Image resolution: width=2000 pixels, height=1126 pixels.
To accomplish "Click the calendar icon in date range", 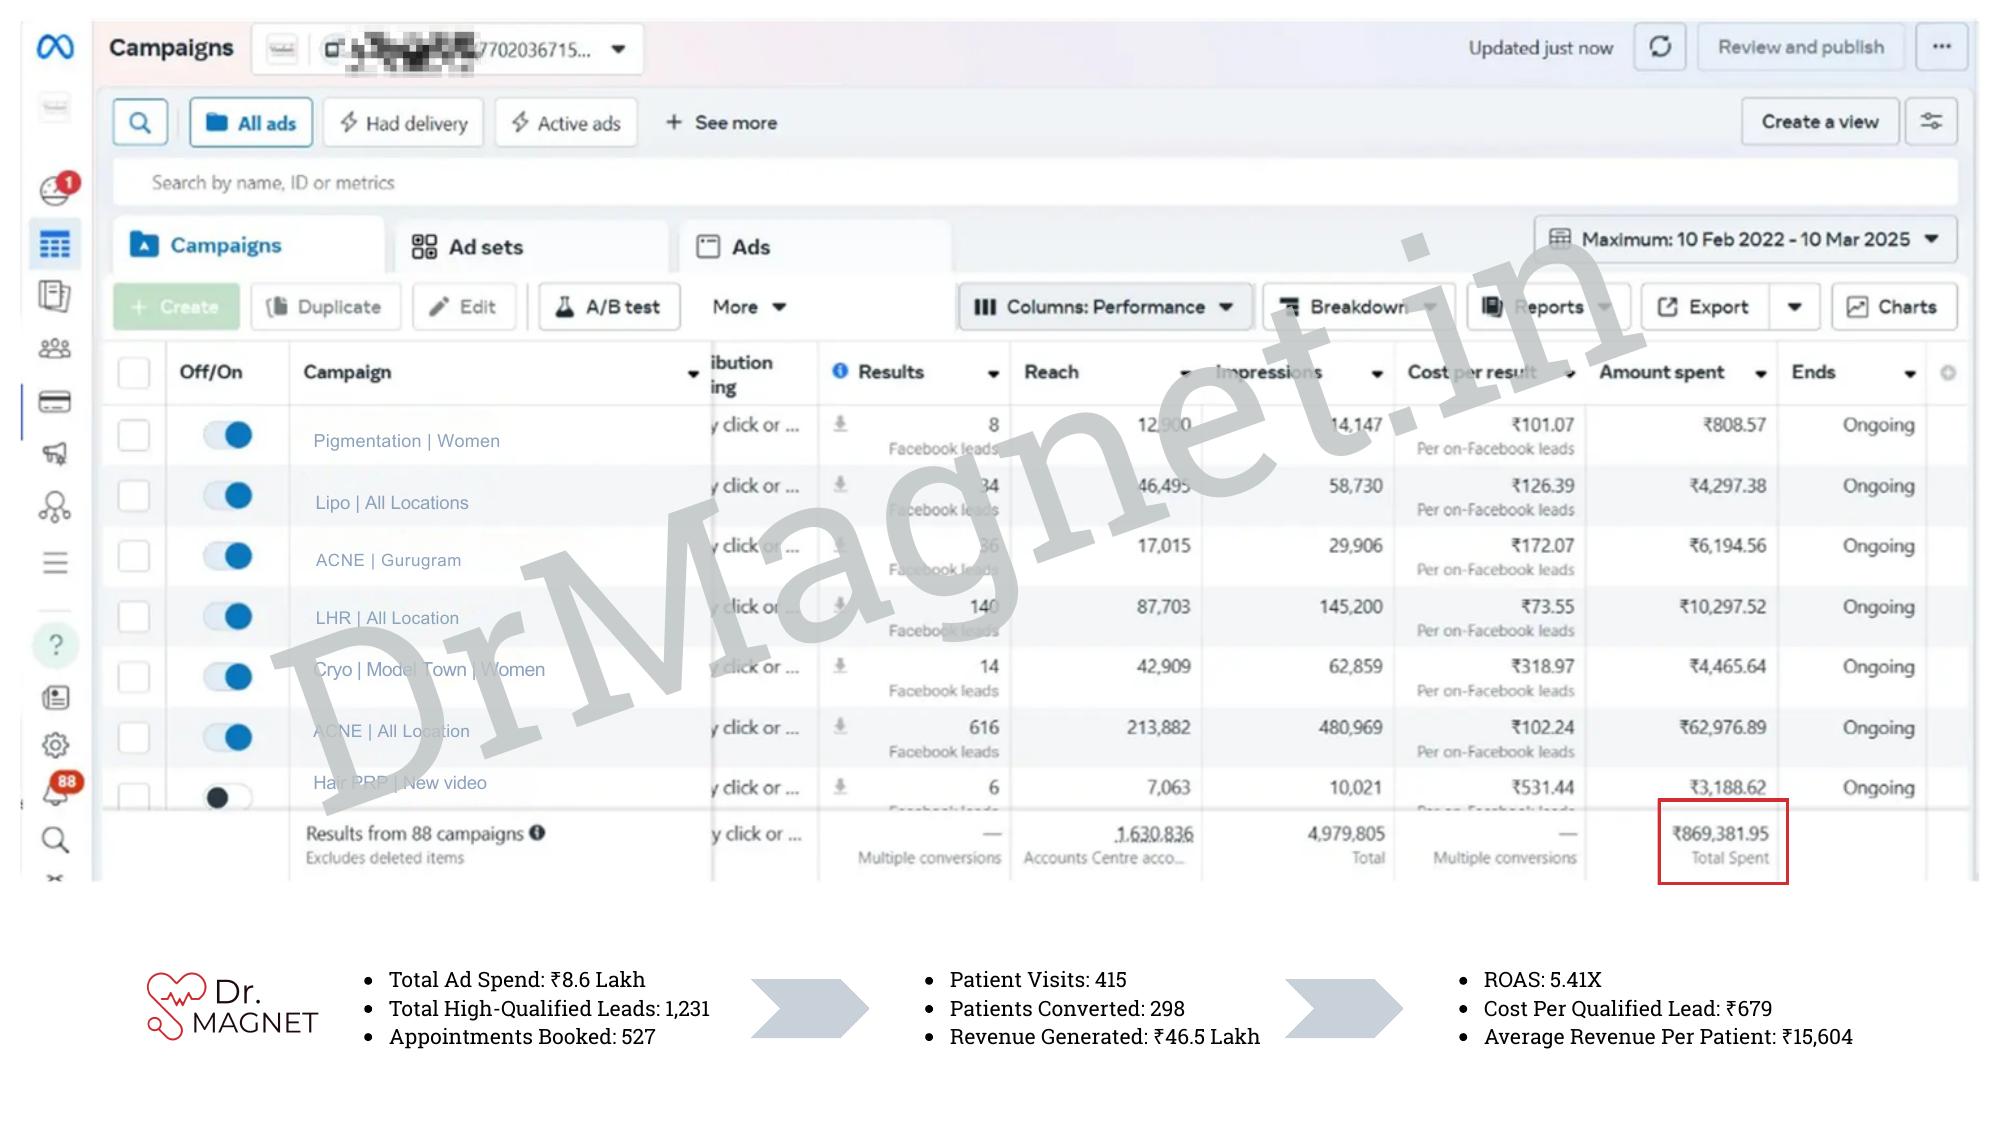I will click(x=1559, y=238).
